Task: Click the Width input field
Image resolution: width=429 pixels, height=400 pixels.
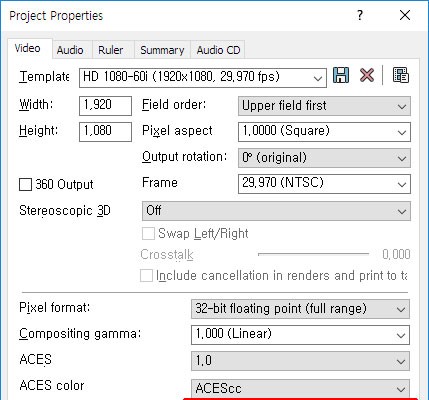Action: pos(105,106)
